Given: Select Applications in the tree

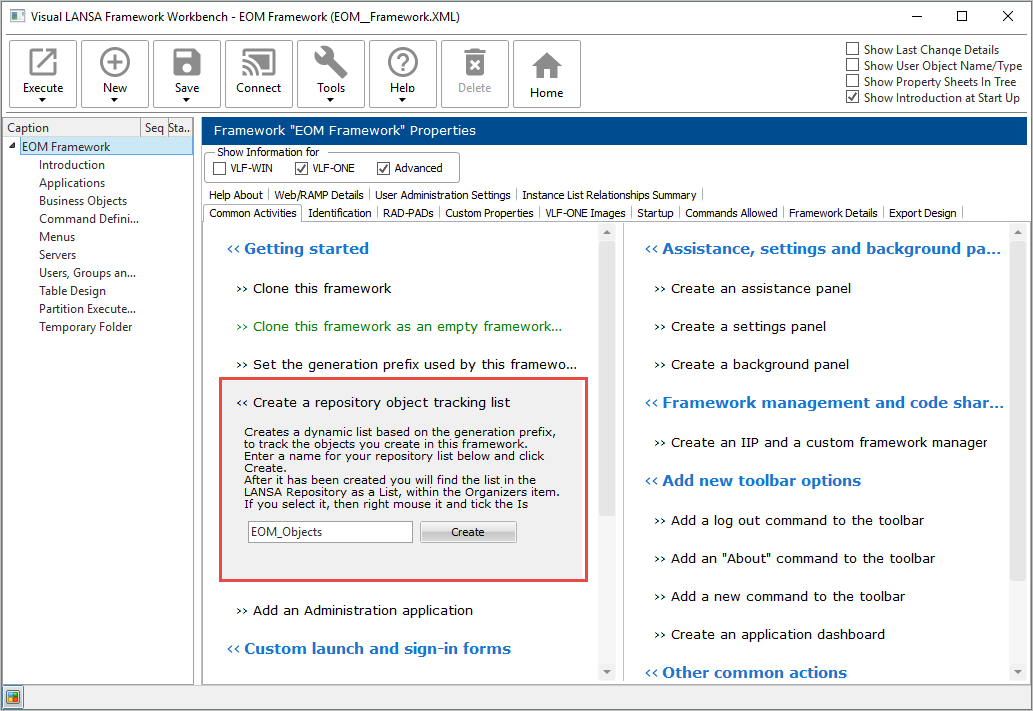Looking at the screenshot, I should 72,183.
